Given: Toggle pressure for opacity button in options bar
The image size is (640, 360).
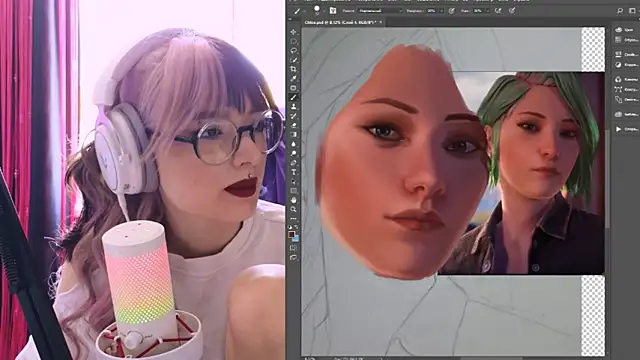Looking at the screenshot, I should pyautogui.click(x=451, y=11).
